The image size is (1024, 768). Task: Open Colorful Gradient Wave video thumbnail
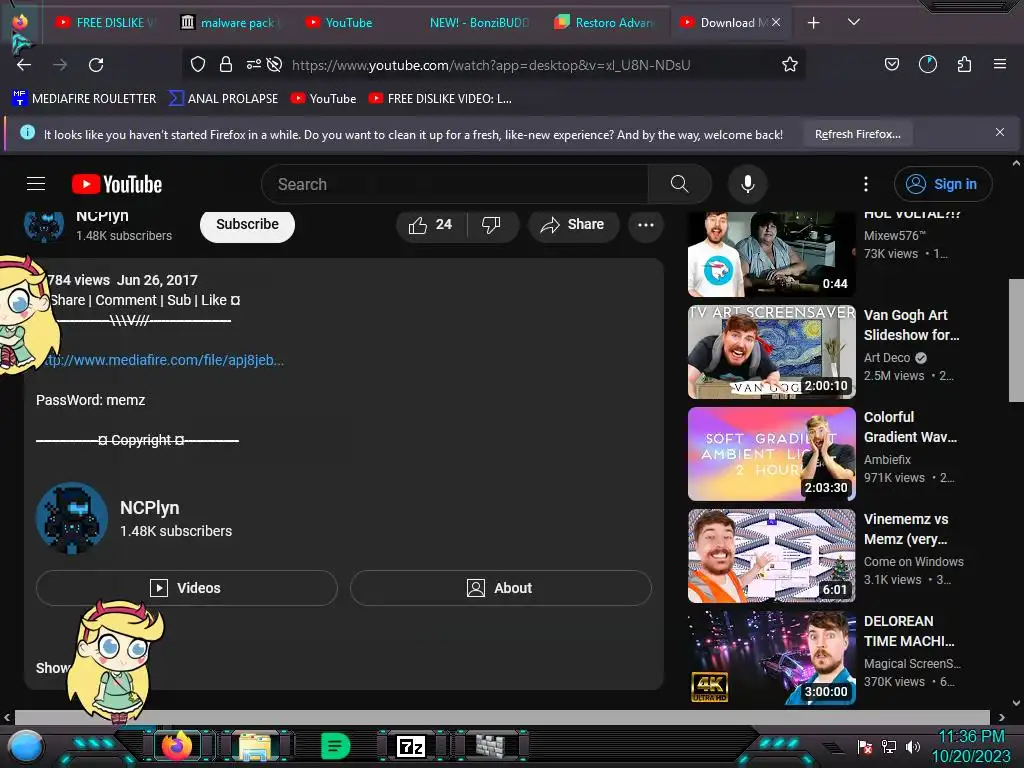click(x=771, y=454)
